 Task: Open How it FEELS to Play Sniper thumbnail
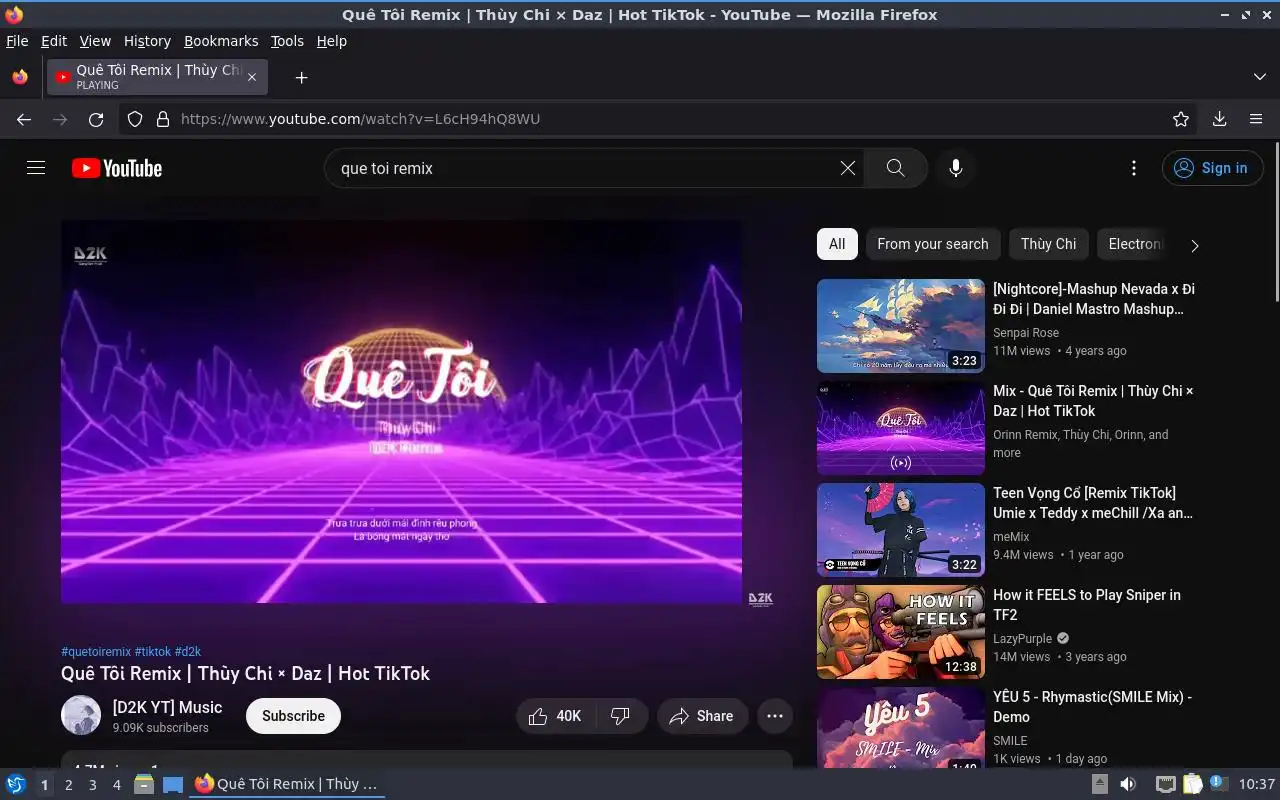(901, 632)
